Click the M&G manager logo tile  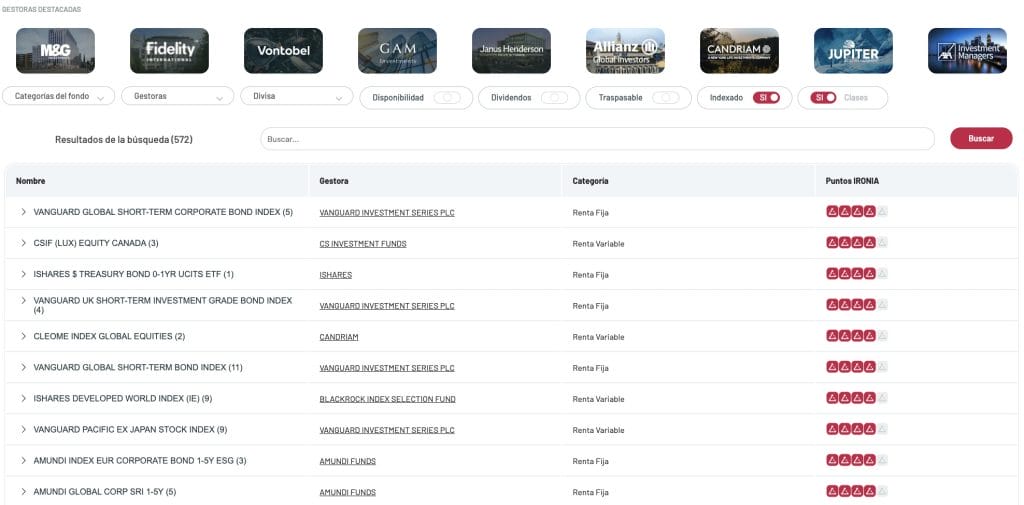tap(55, 50)
